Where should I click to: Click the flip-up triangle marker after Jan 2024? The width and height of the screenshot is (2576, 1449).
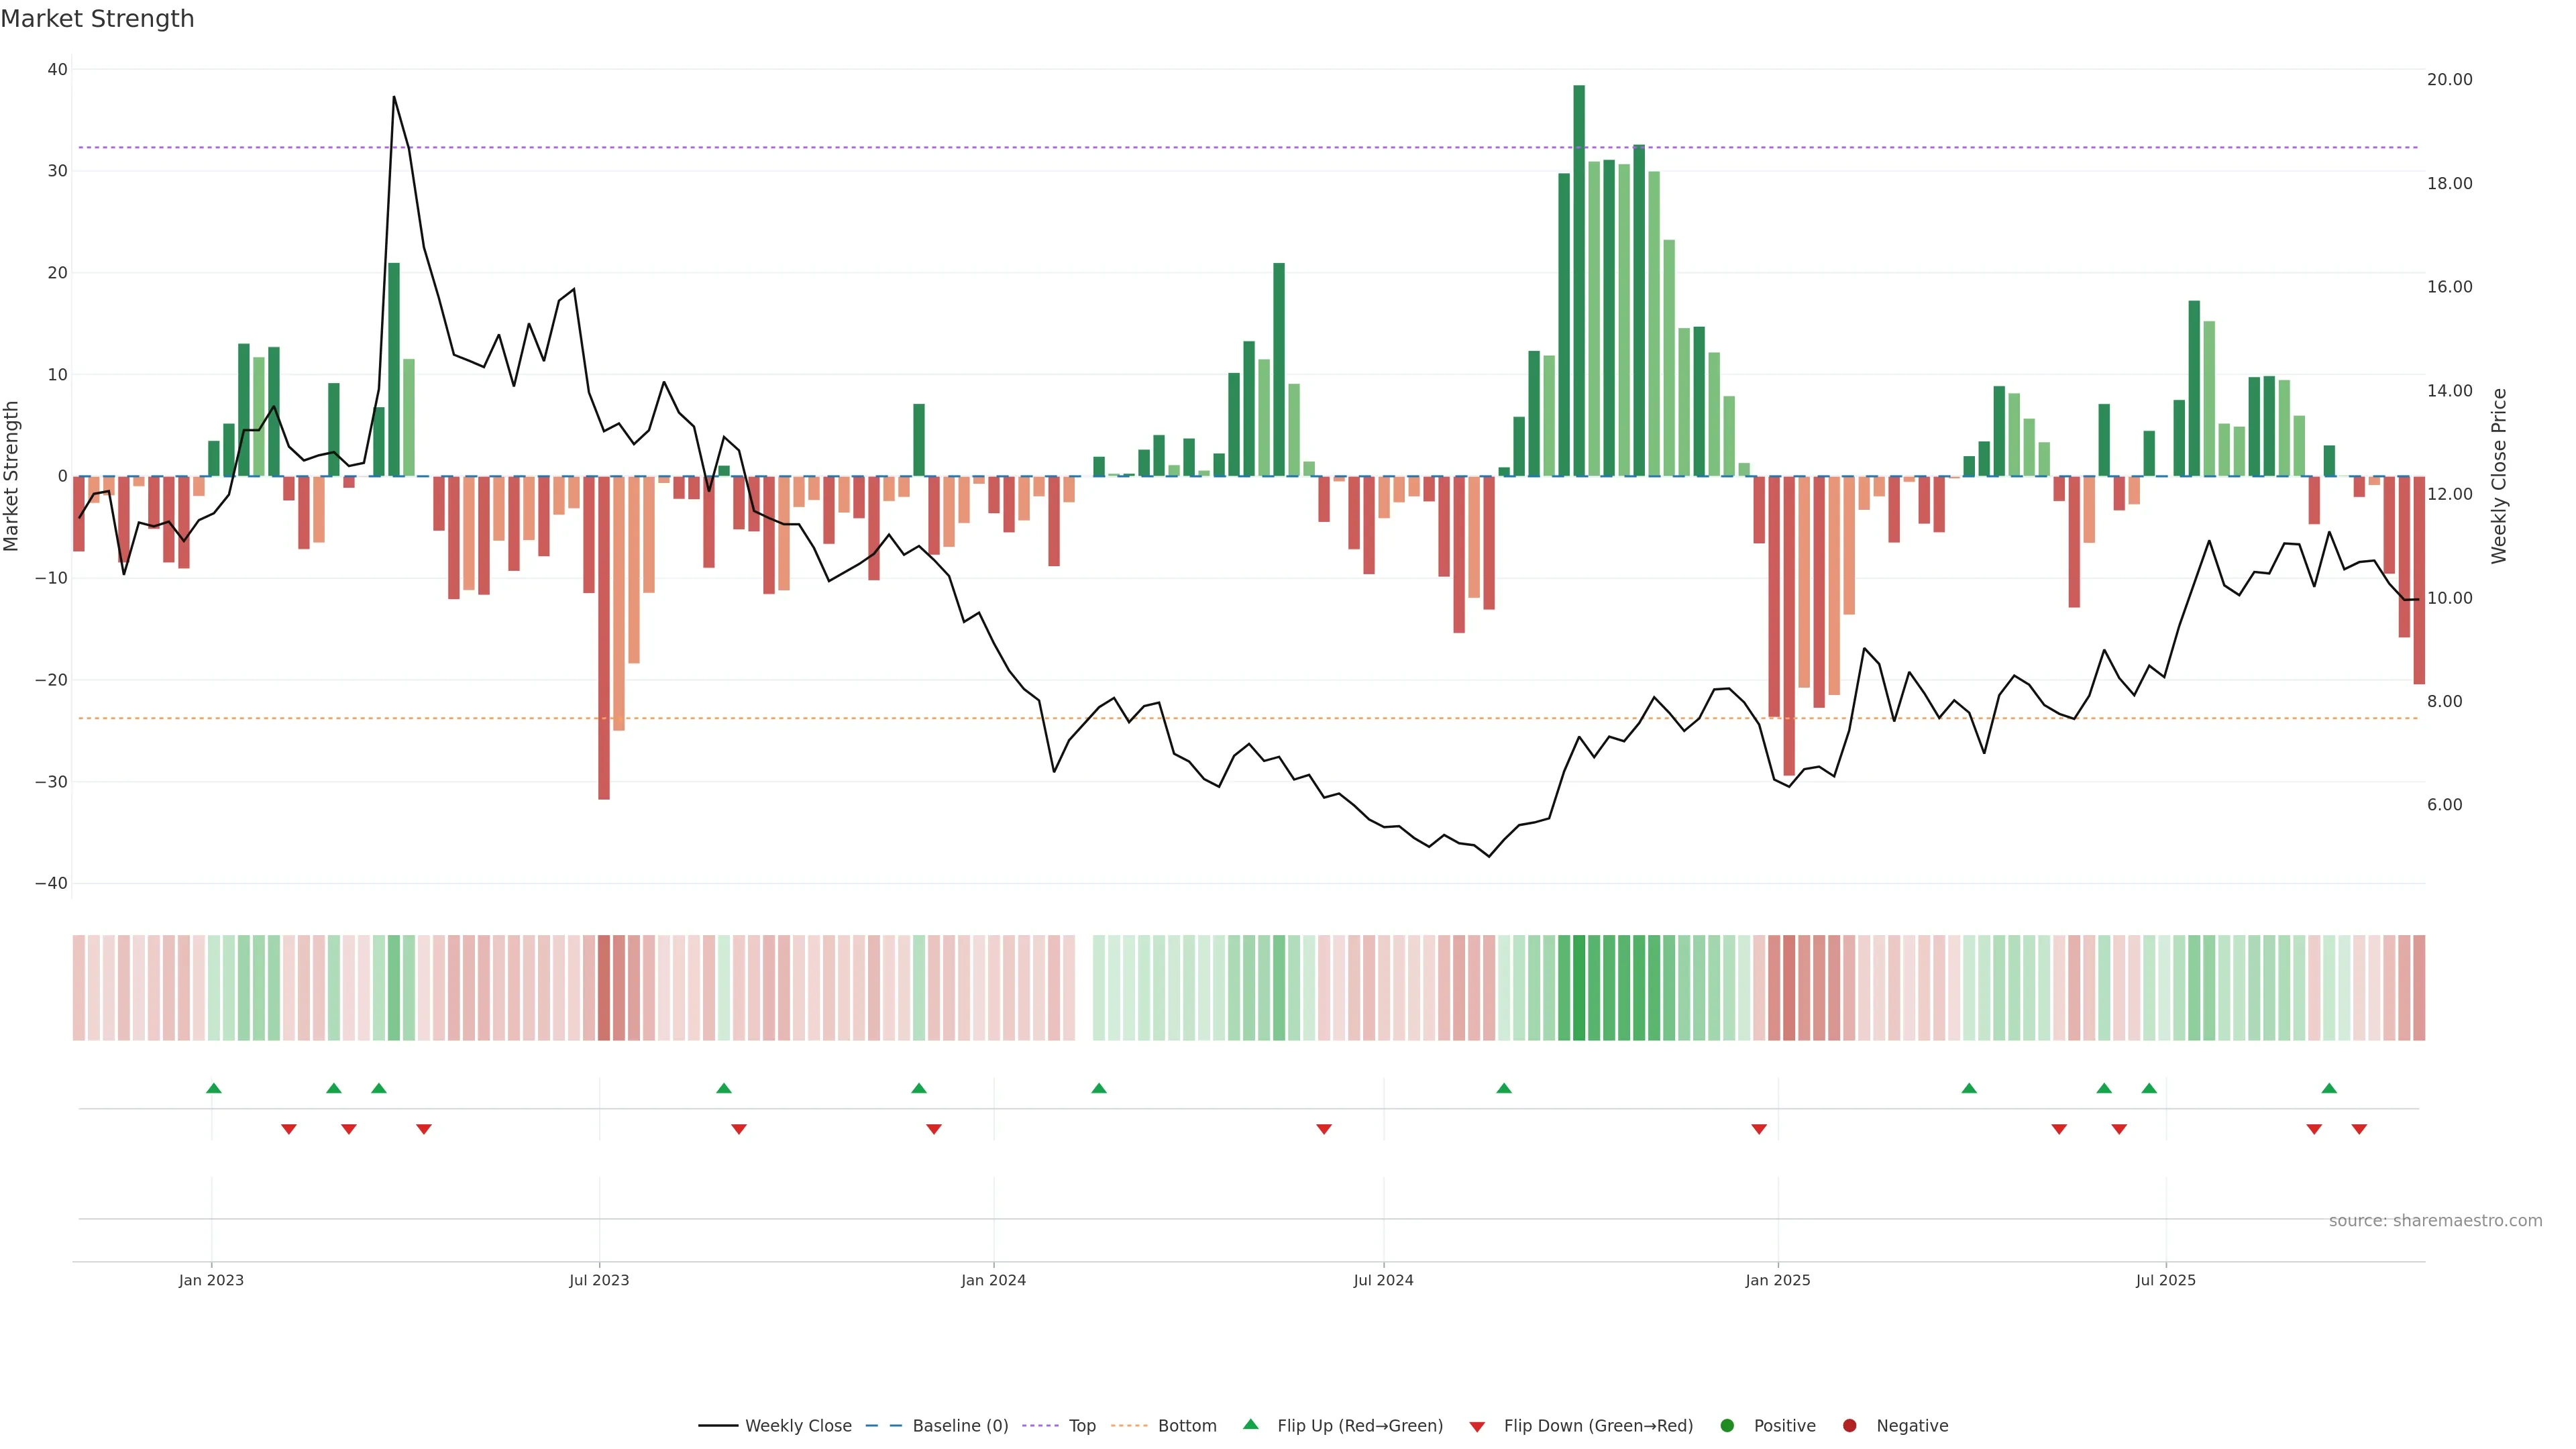[x=1099, y=1088]
